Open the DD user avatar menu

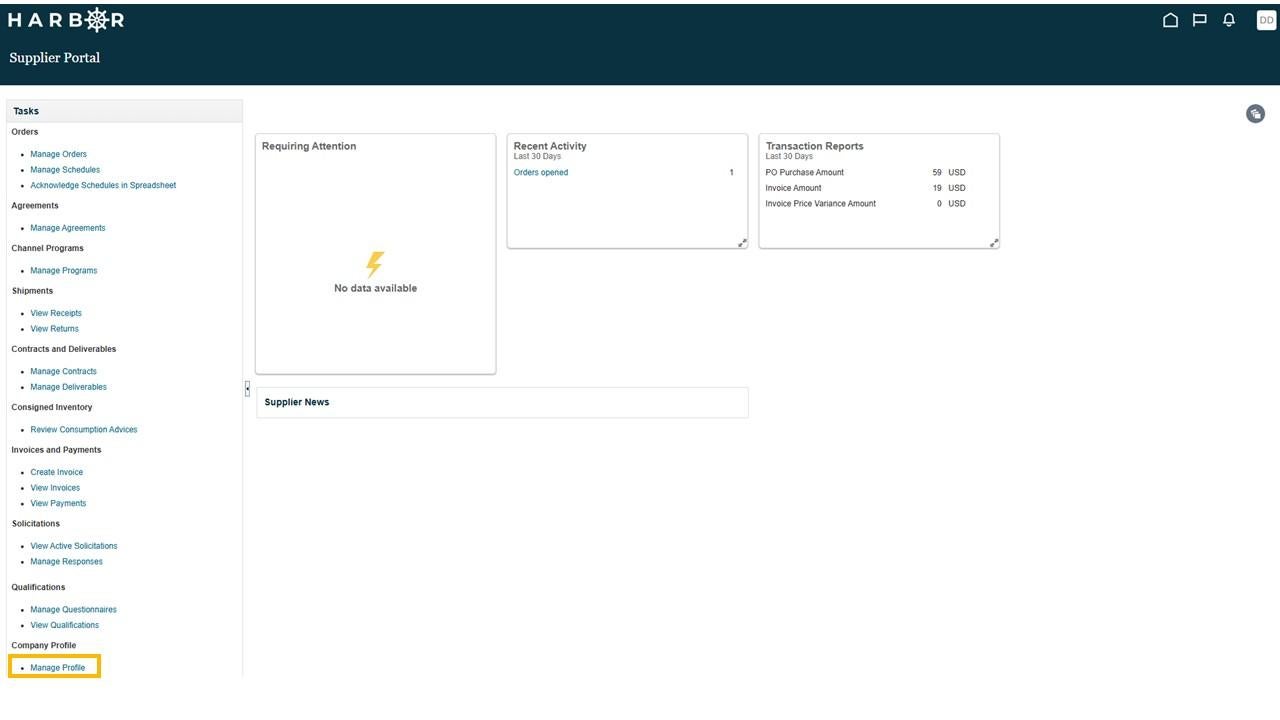(1266, 20)
